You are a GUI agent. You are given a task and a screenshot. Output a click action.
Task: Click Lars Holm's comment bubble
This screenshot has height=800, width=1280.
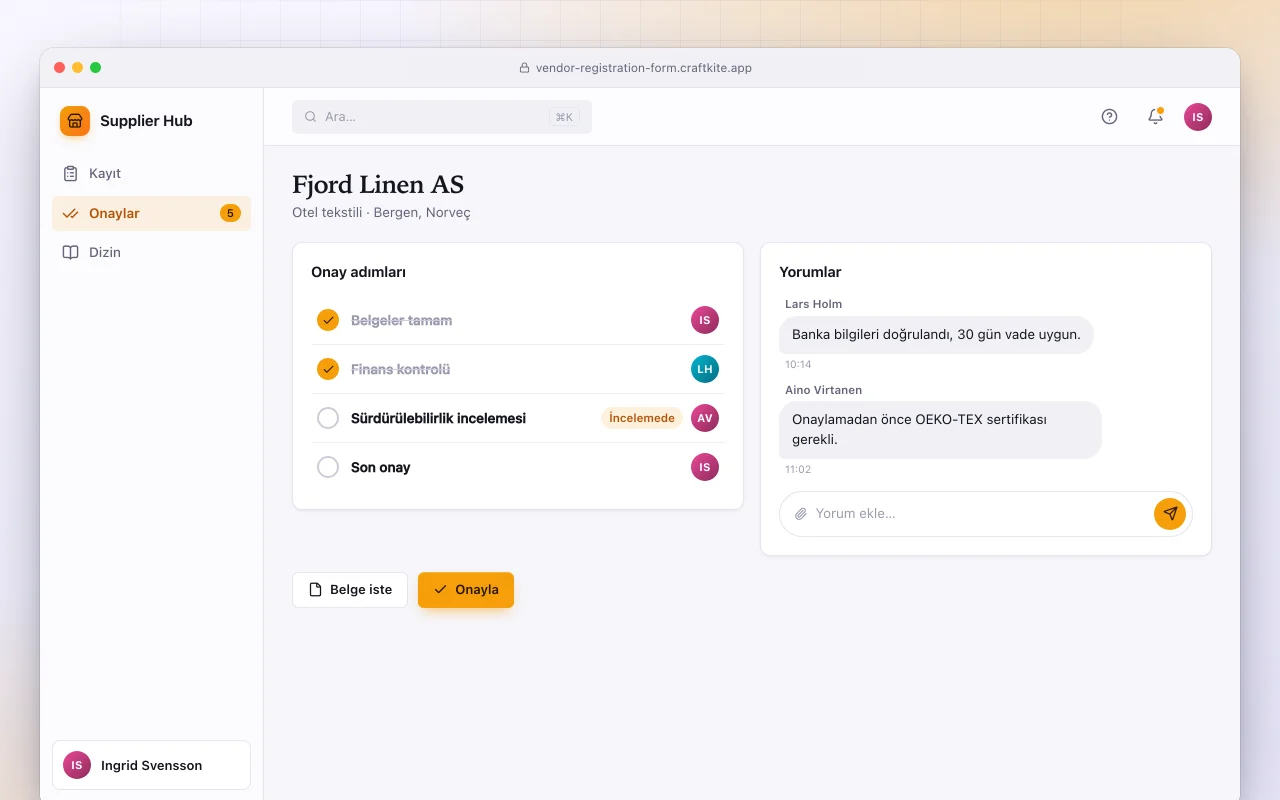point(936,335)
